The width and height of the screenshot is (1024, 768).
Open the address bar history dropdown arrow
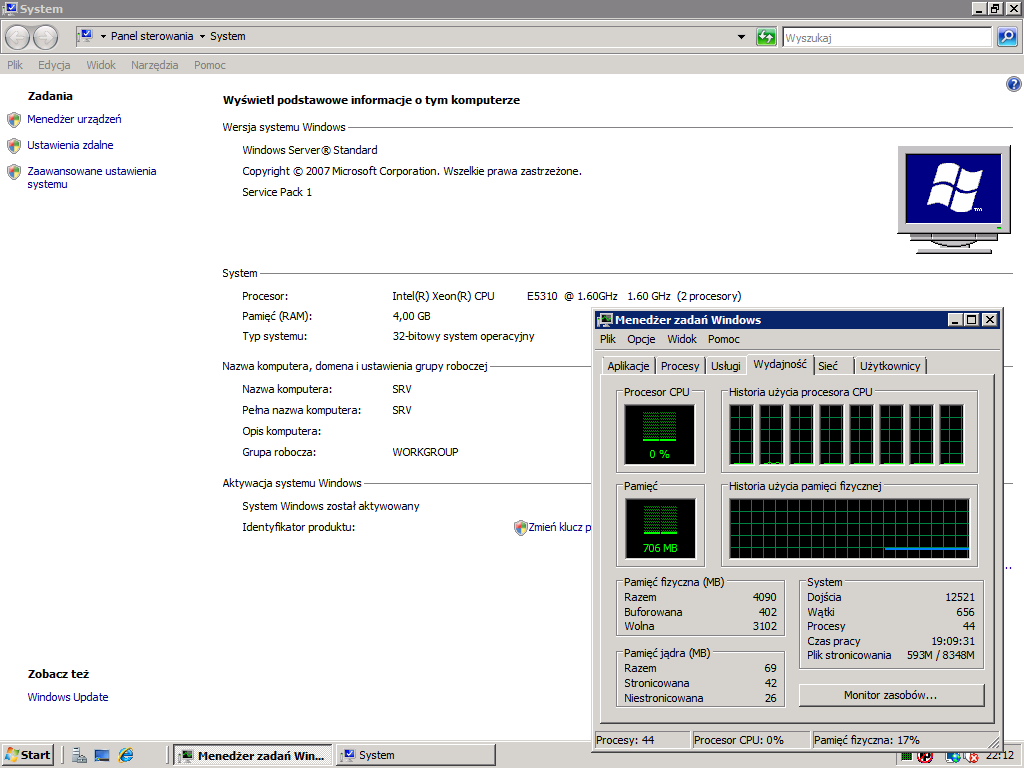[741, 37]
